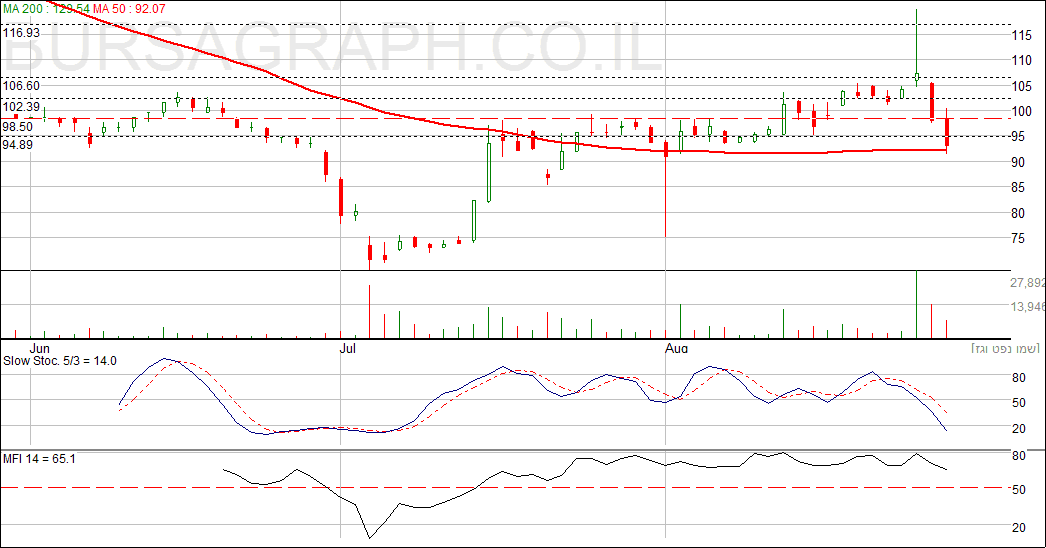The image size is (1046, 548).
Task: Select the 116.93 price level label
Action: point(21,33)
